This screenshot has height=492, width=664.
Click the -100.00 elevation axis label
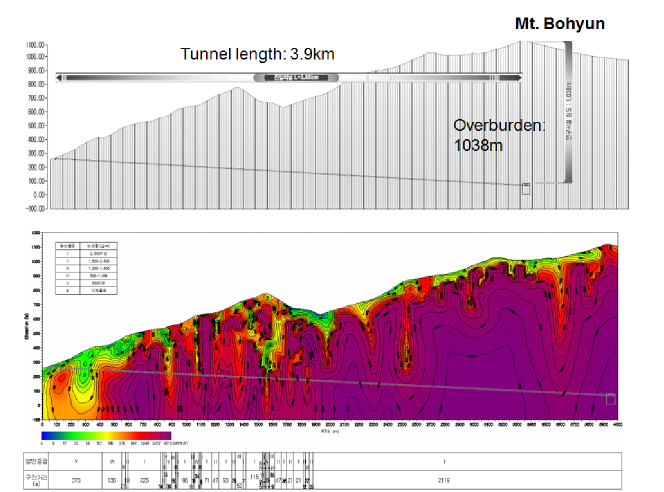(x=35, y=209)
